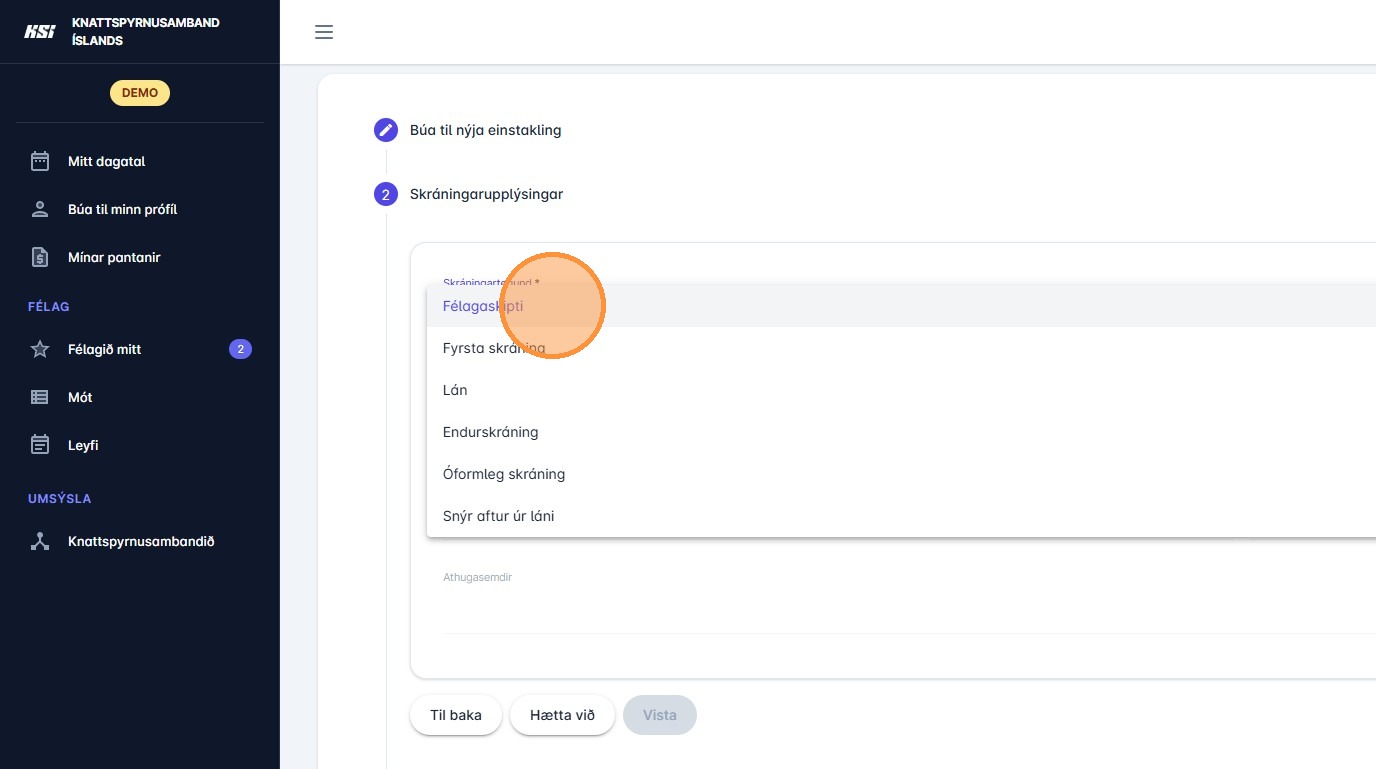1376x769 pixels.
Task: Click the pencil edit step icon
Action: point(385,130)
